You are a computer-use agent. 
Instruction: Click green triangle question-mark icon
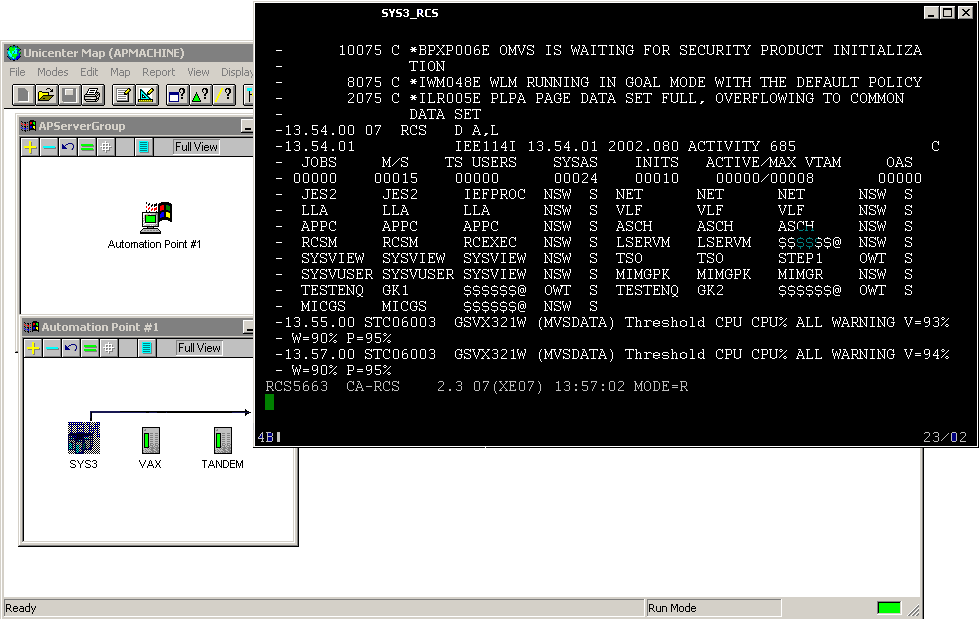coord(201,95)
